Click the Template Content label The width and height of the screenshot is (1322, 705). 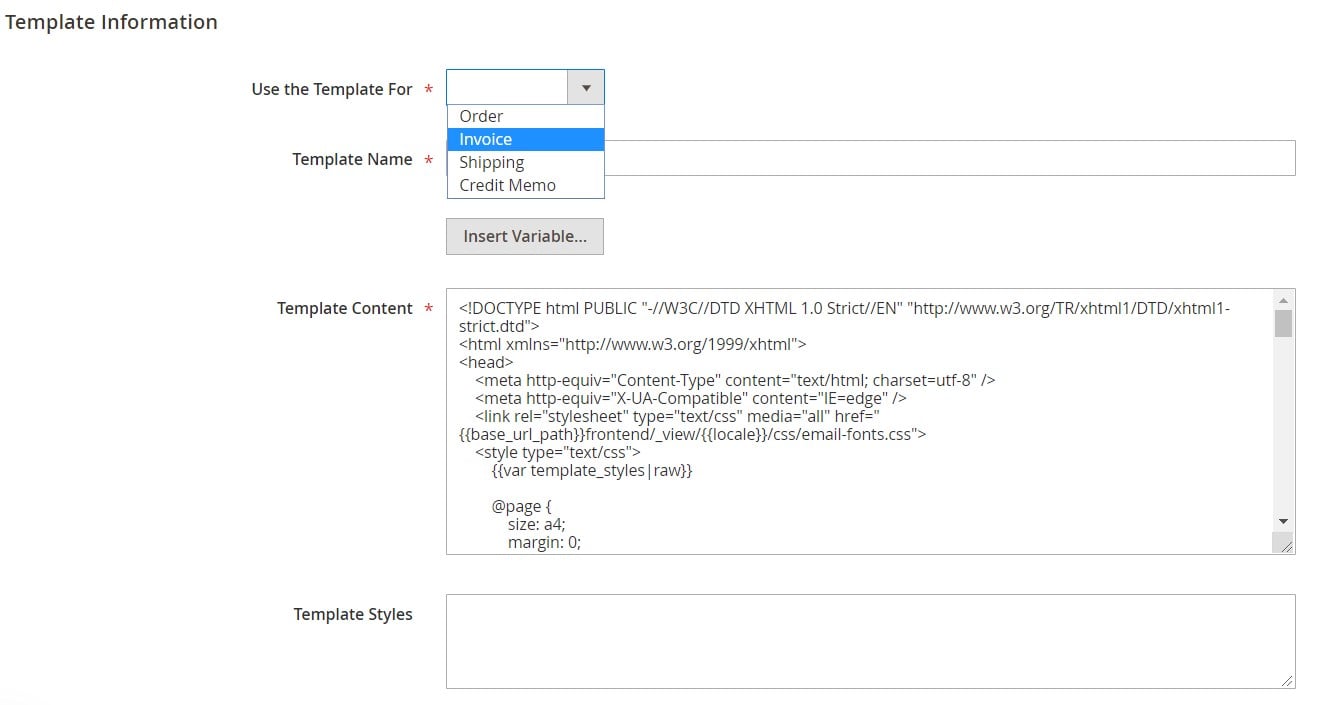[345, 308]
